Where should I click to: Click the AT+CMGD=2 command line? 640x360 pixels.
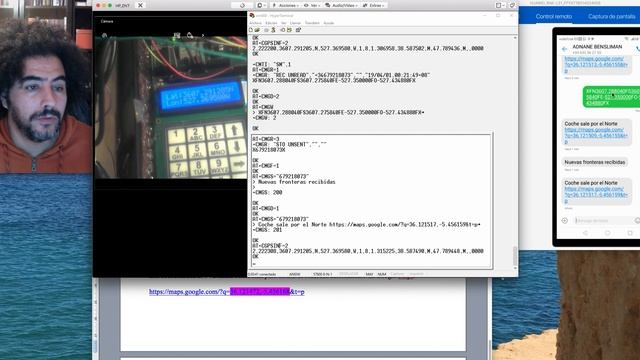click(x=266, y=97)
